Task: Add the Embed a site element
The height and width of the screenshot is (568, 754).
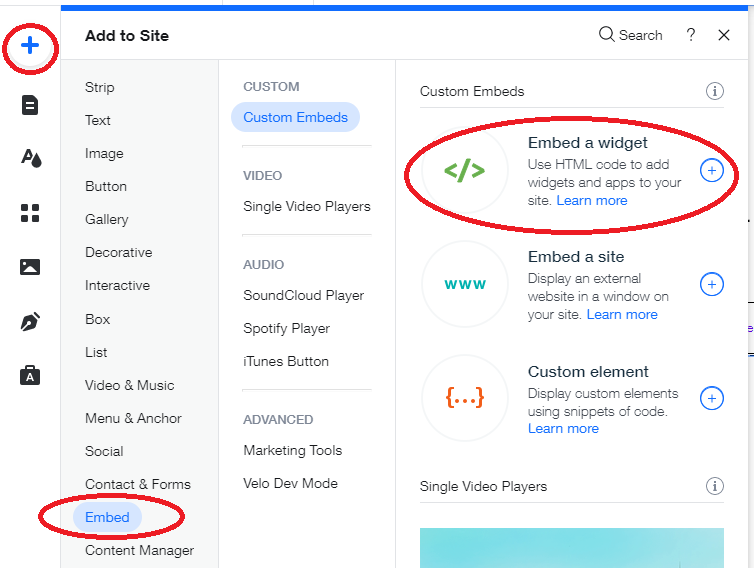Action: click(x=712, y=284)
